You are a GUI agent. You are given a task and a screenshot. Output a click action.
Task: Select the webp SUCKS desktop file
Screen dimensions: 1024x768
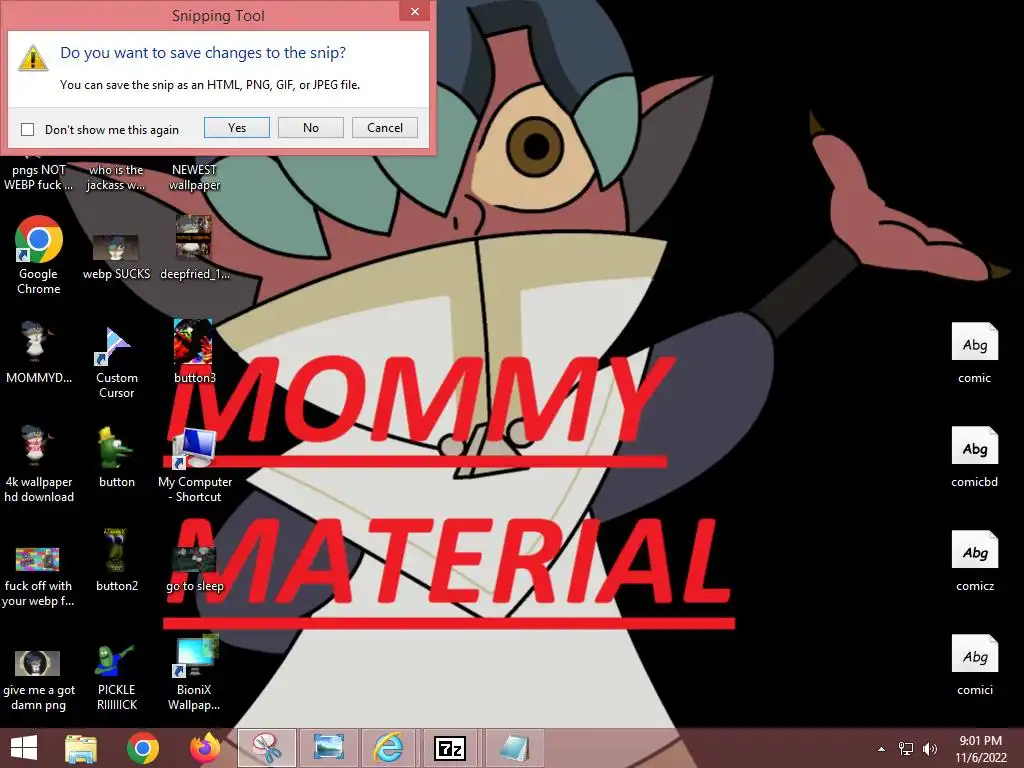tap(116, 257)
